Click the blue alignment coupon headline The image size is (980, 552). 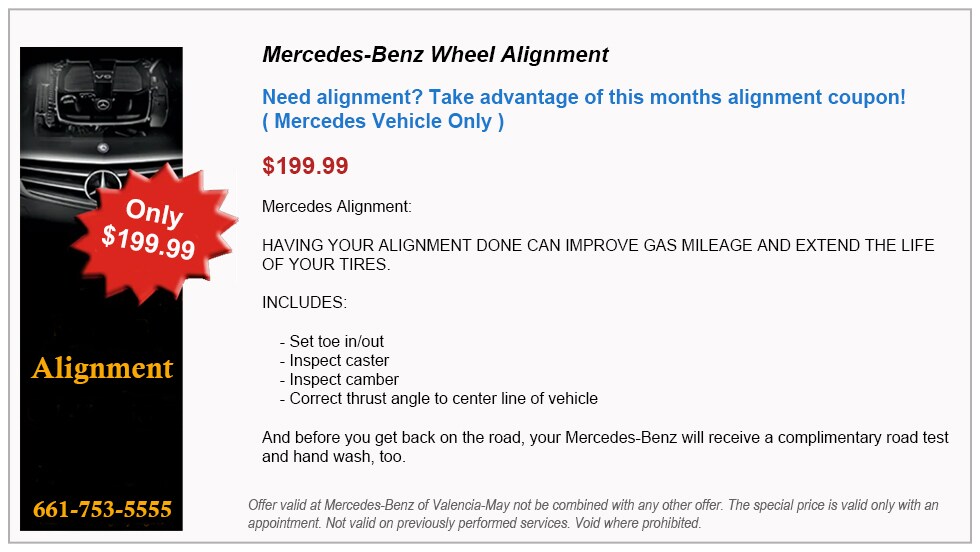point(584,97)
